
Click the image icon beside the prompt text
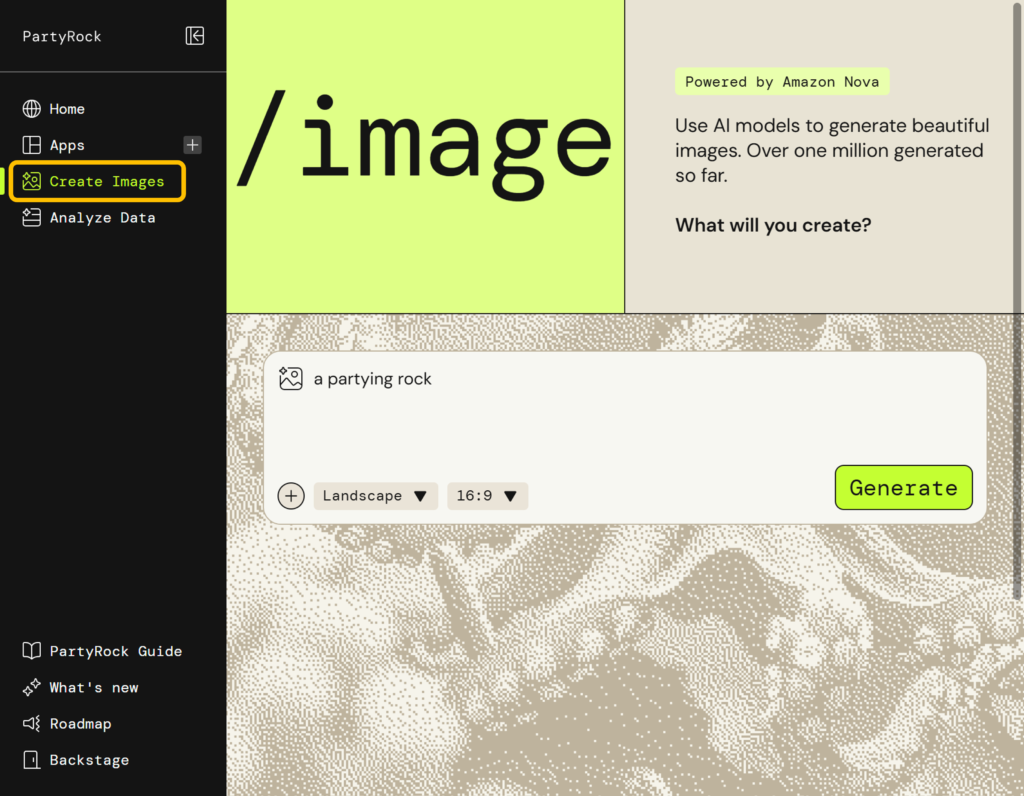tap(291, 378)
